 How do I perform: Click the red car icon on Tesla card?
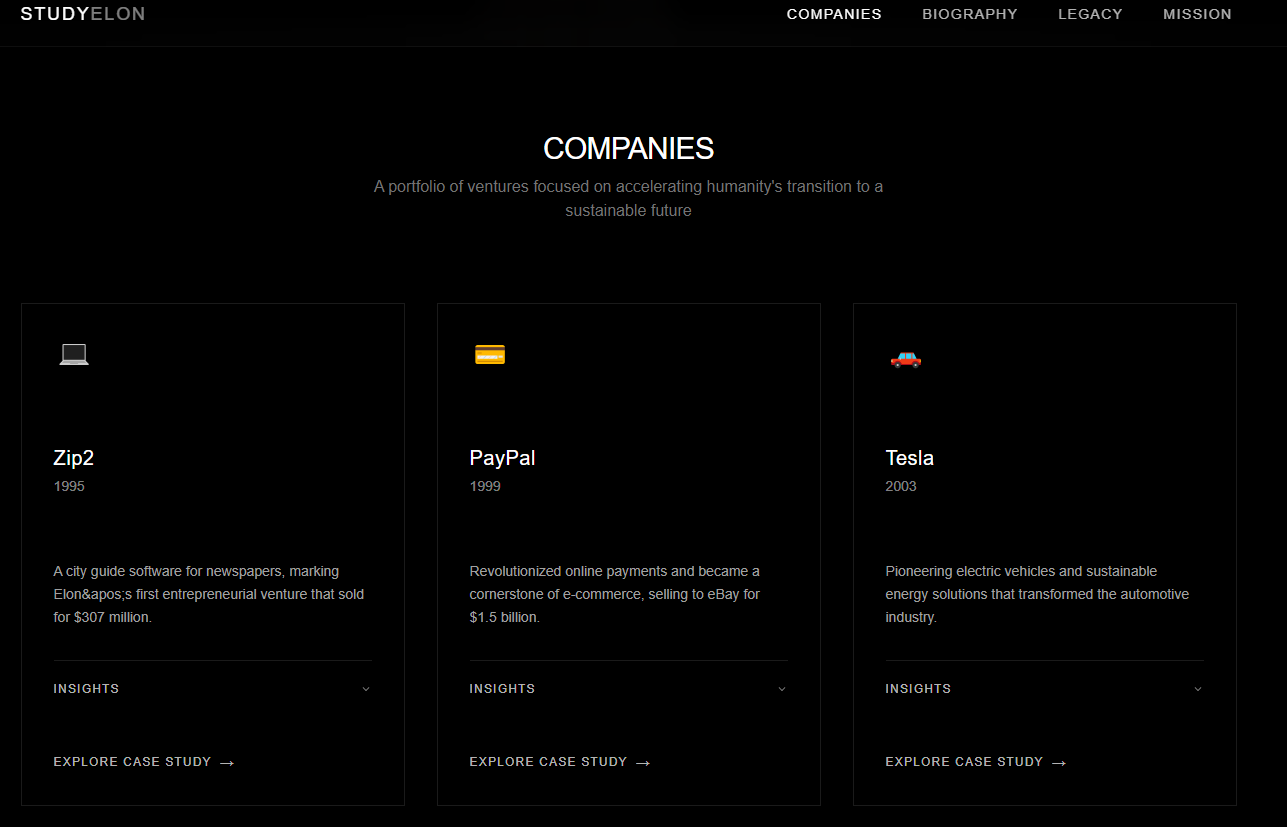pyautogui.click(x=906, y=358)
